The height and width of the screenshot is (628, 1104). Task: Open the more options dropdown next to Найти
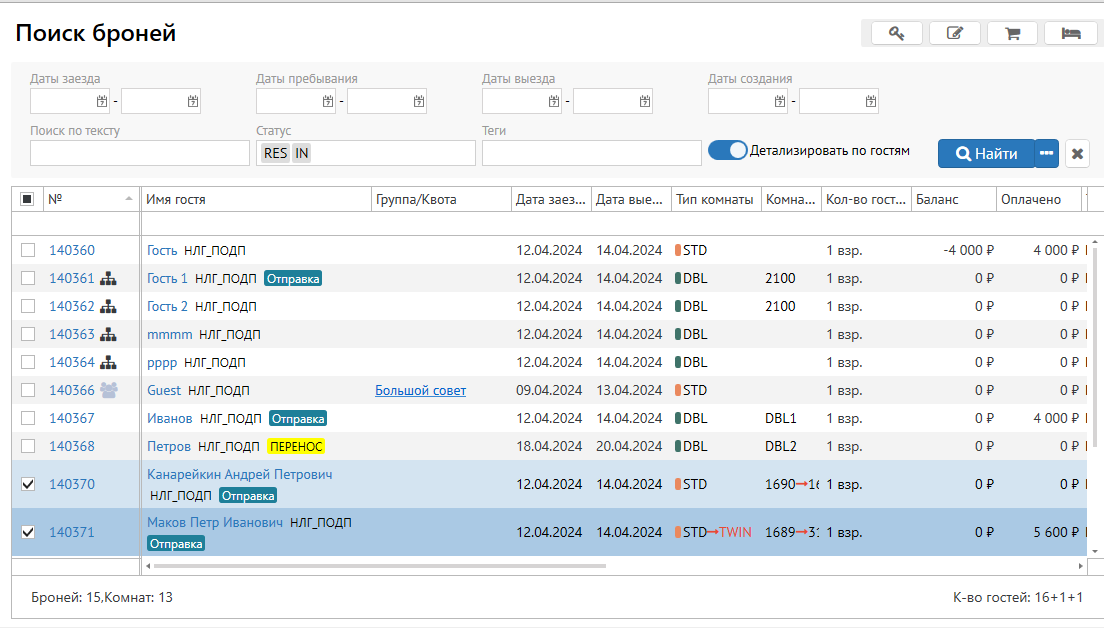(x=1047, y=154)
